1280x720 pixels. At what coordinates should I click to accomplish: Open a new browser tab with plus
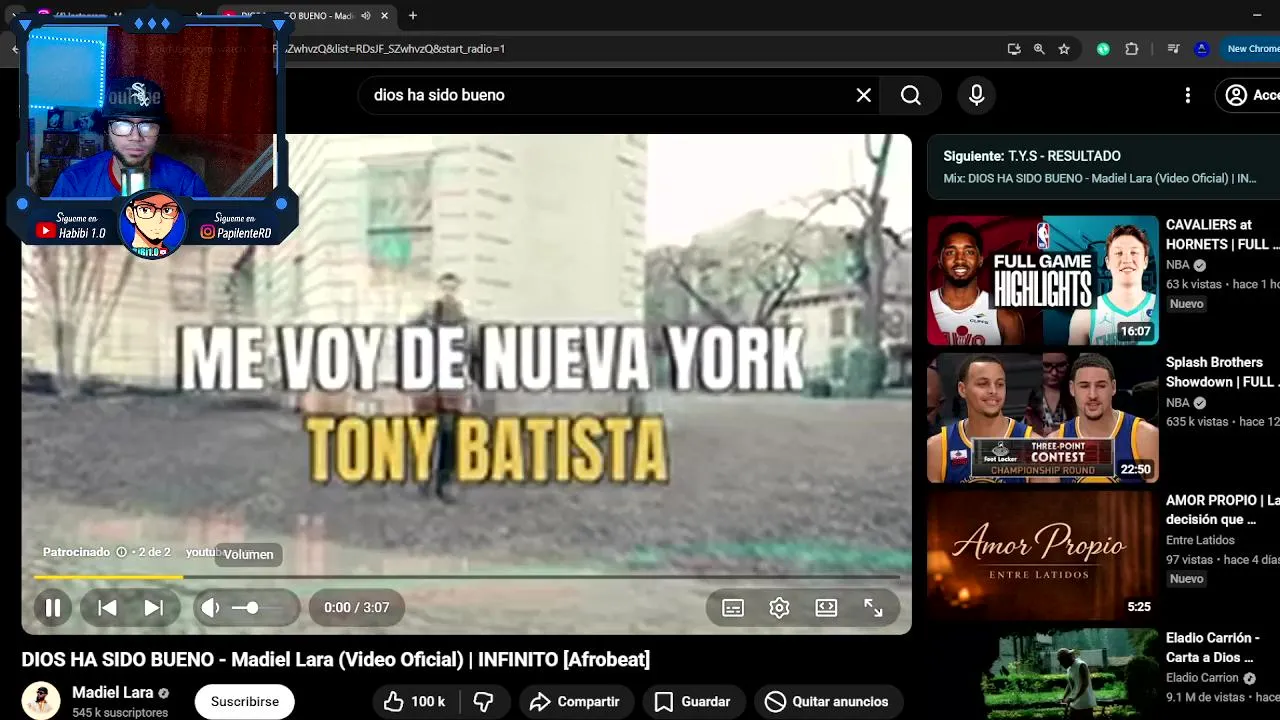412,15
